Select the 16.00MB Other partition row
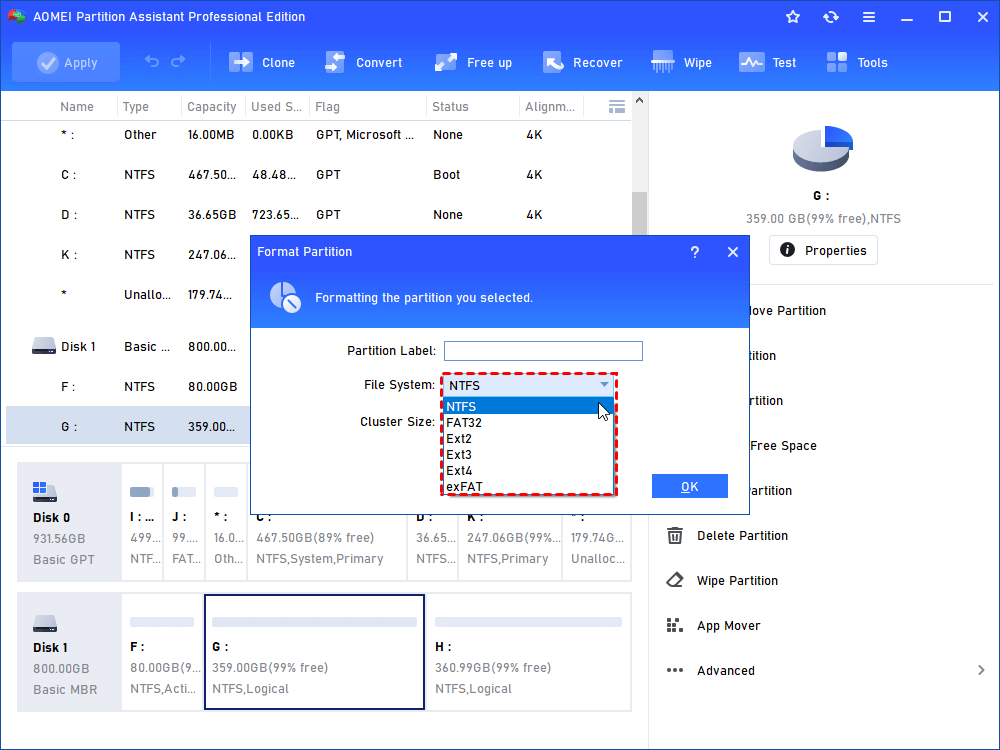The image size is (1000, 750). 317,135
